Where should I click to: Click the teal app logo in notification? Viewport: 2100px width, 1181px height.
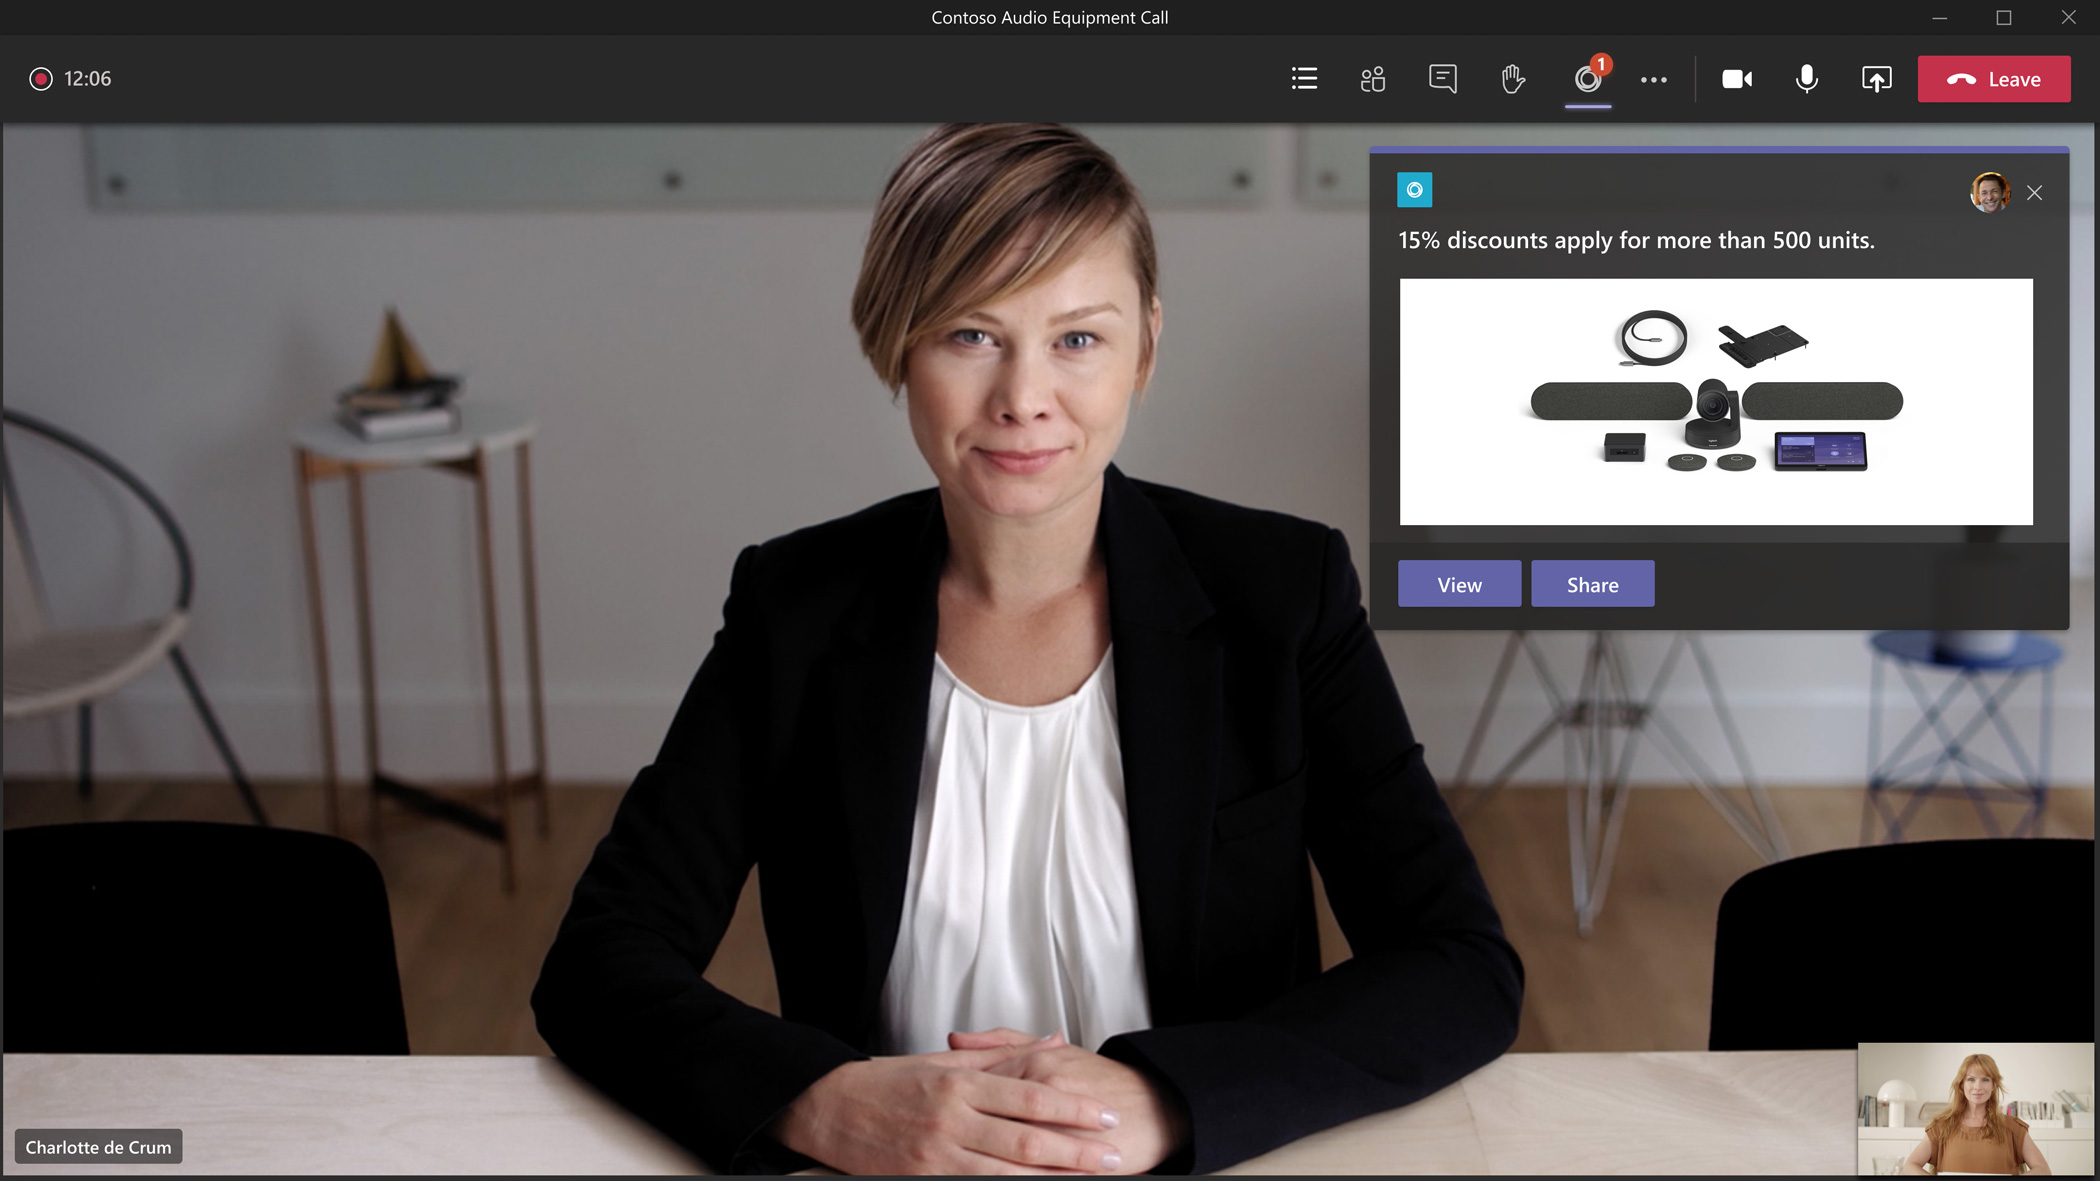1414,190
